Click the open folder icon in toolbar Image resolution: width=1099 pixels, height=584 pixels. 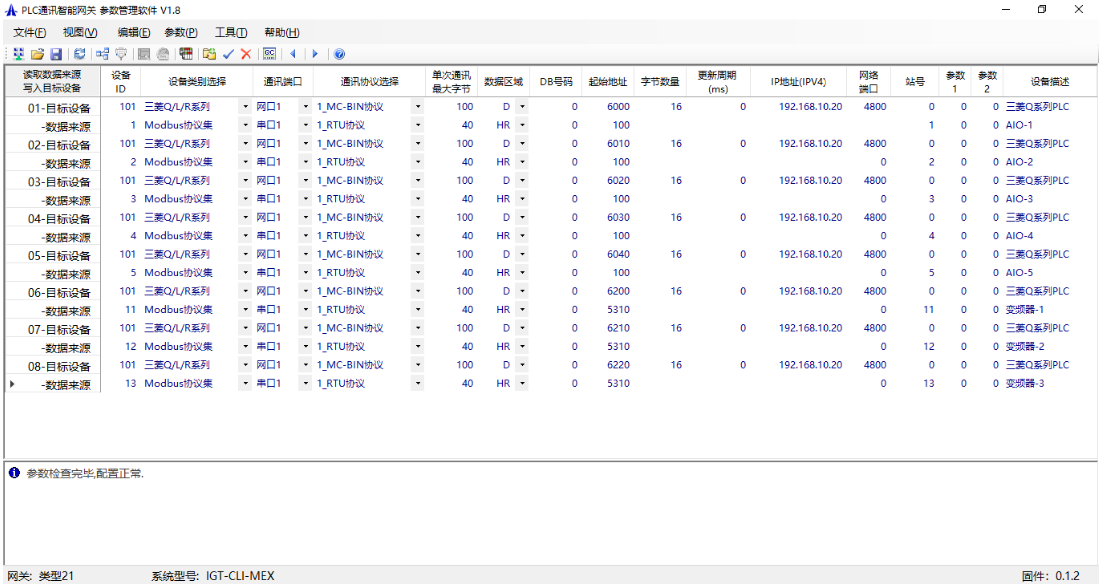tap(37, 54)
